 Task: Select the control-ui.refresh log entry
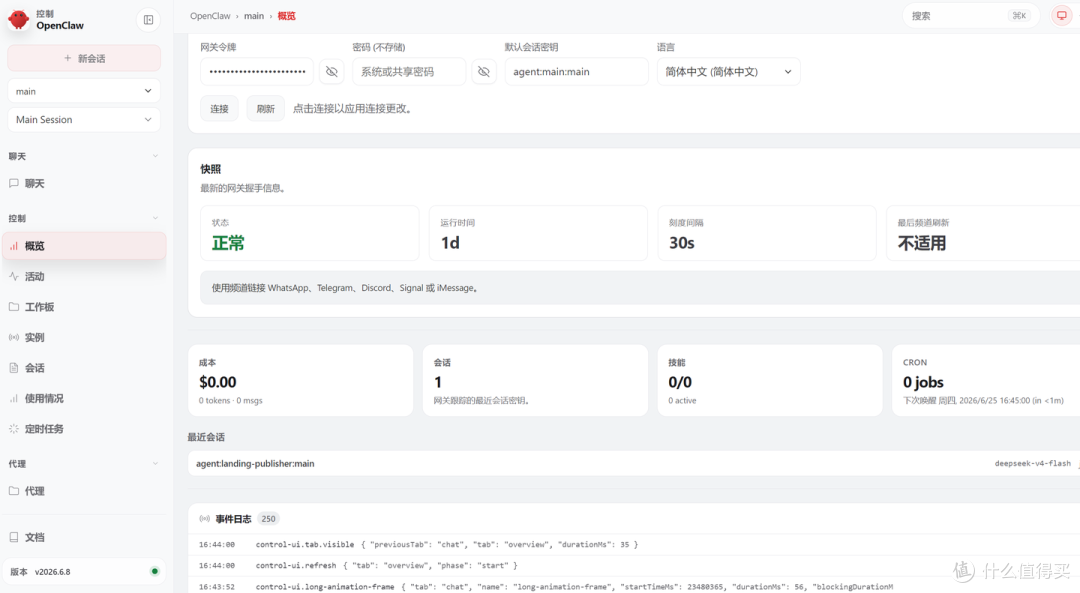[634, 565]
